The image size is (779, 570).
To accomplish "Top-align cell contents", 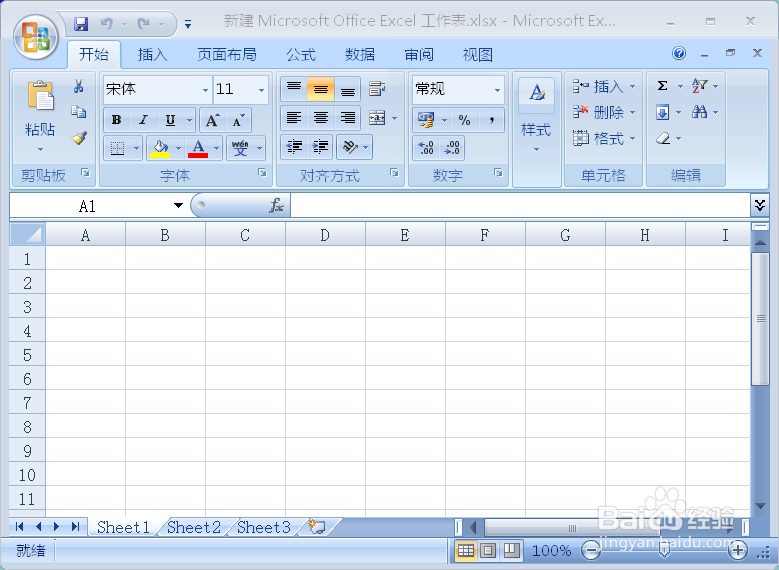I will click(x=294, y=89).
